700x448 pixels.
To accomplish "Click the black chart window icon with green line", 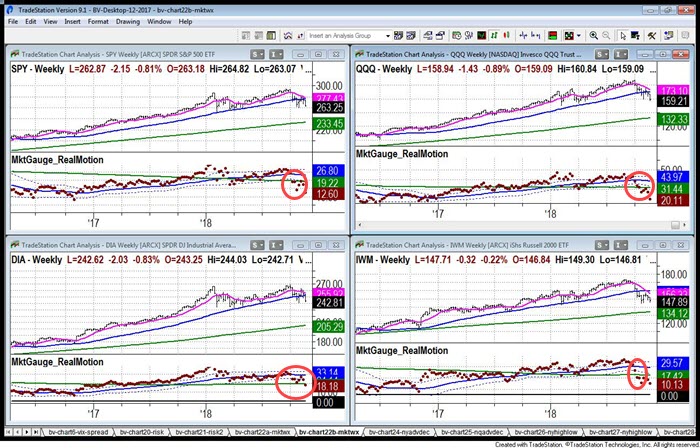I will pos(481,36).
